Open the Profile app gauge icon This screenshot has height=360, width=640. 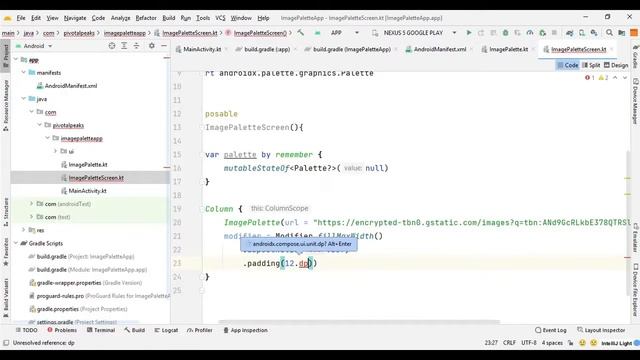(530, 33)
